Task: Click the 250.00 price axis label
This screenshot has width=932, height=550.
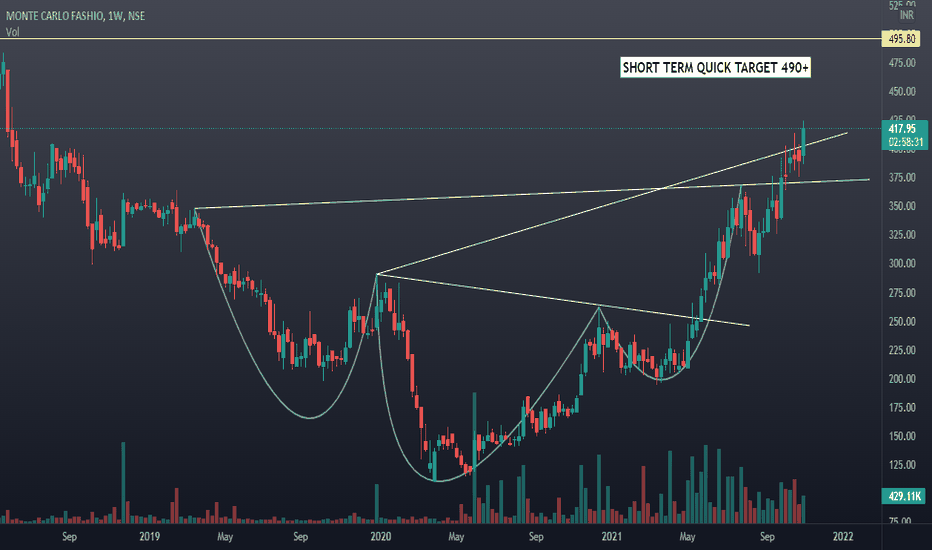Action: [902, 322]
